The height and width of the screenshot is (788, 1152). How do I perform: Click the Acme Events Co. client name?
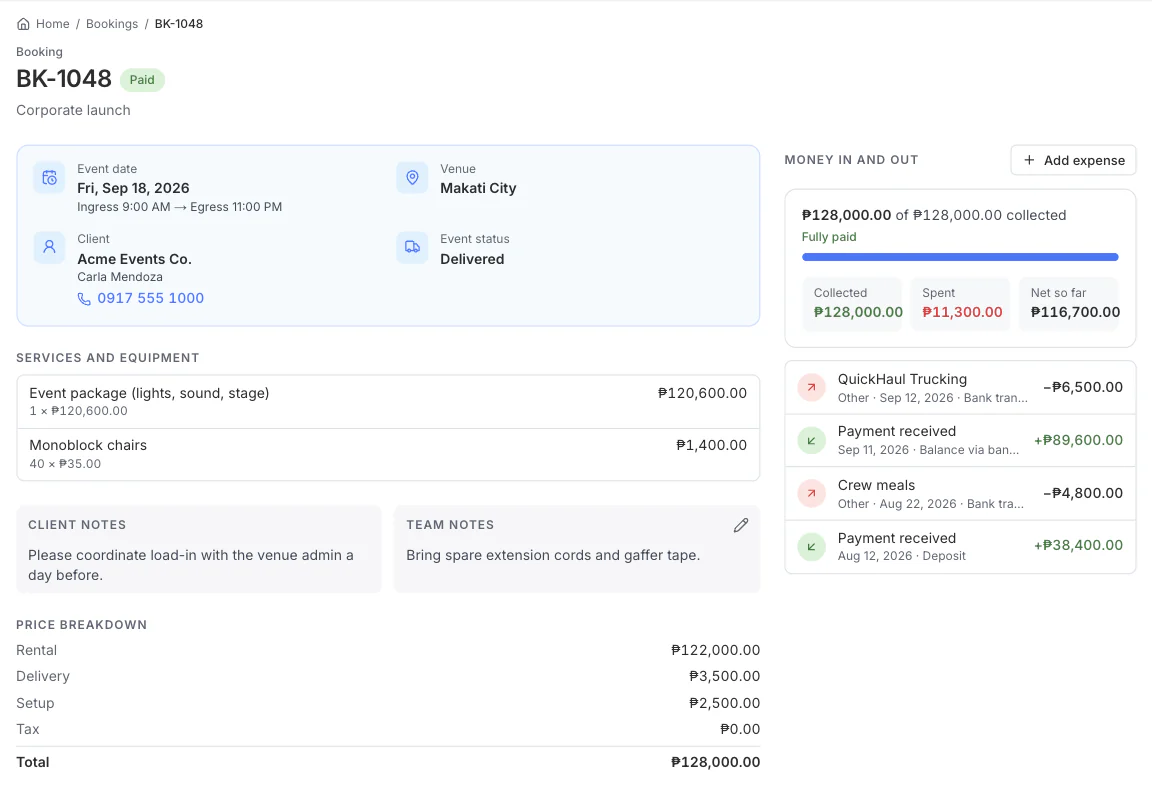tap(134, 259)
